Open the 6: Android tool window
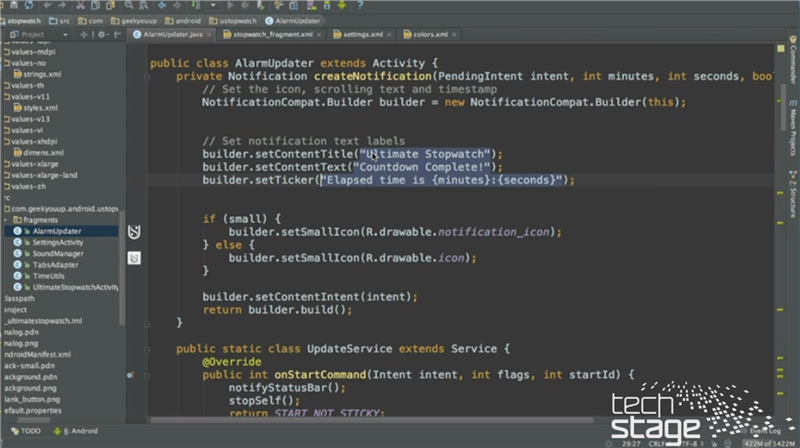800x448 pixels. coord(76,431)
